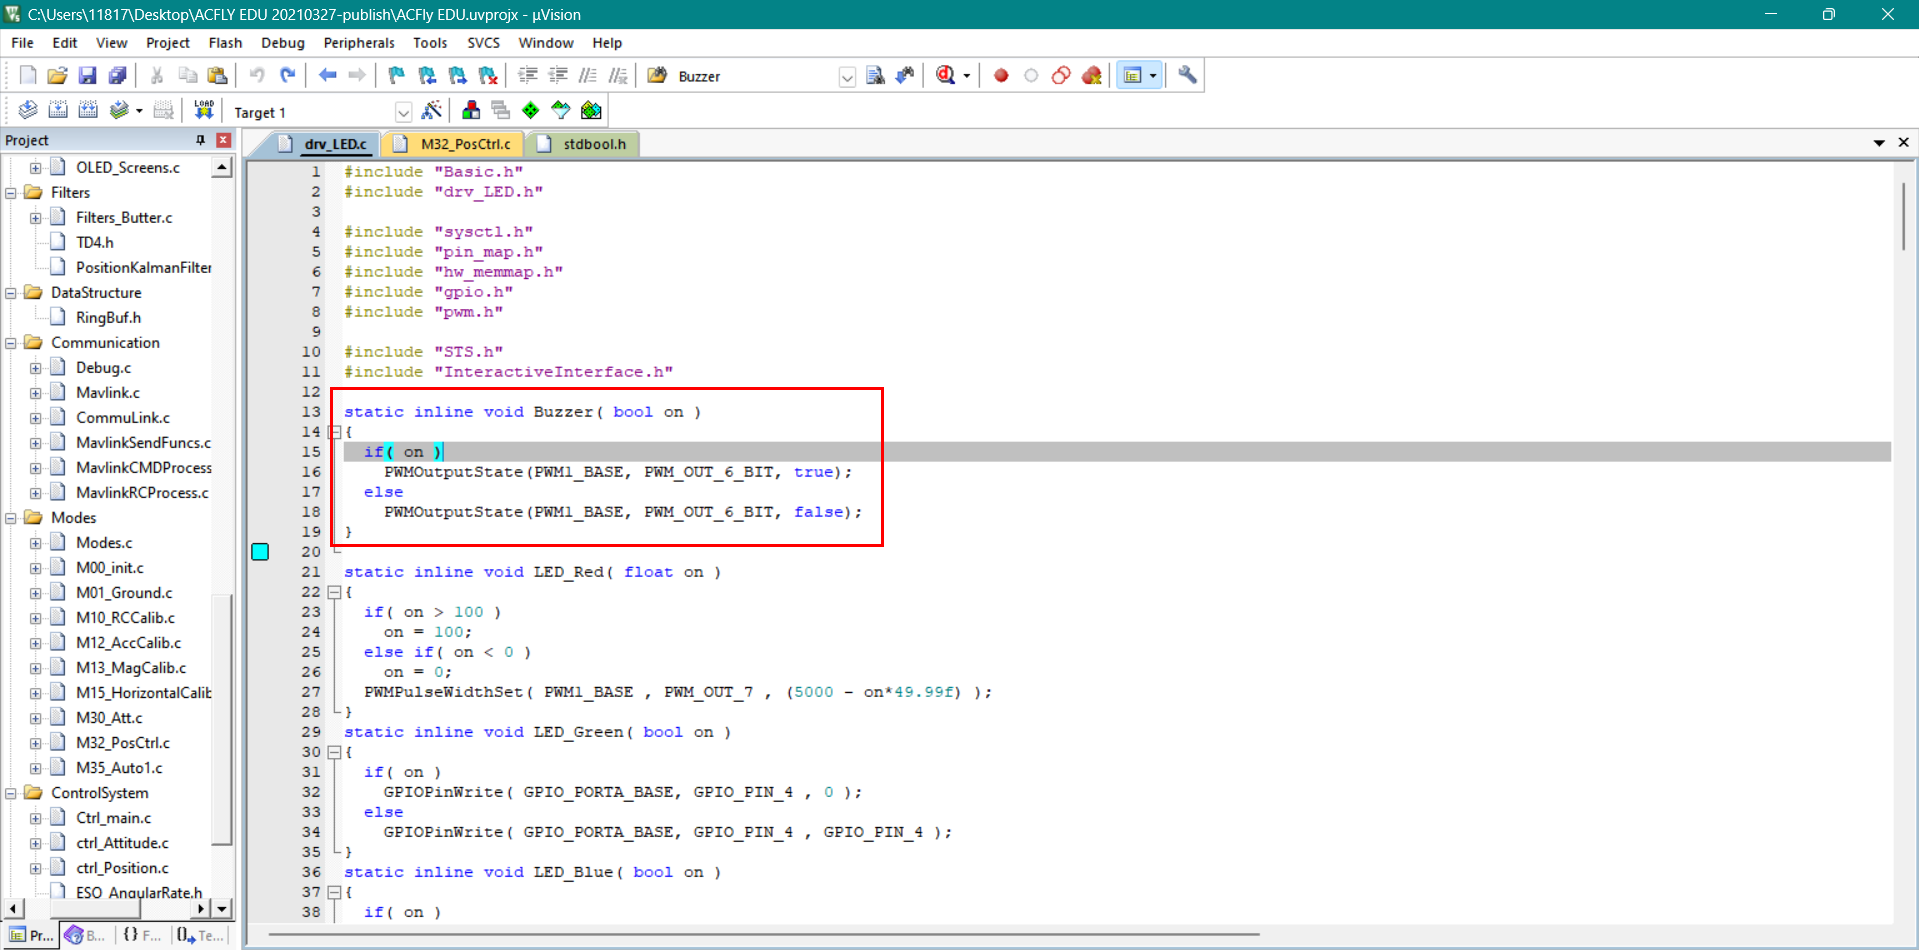
Task: Open the Configuration wrench icon
Action: tap(1188, 76)
